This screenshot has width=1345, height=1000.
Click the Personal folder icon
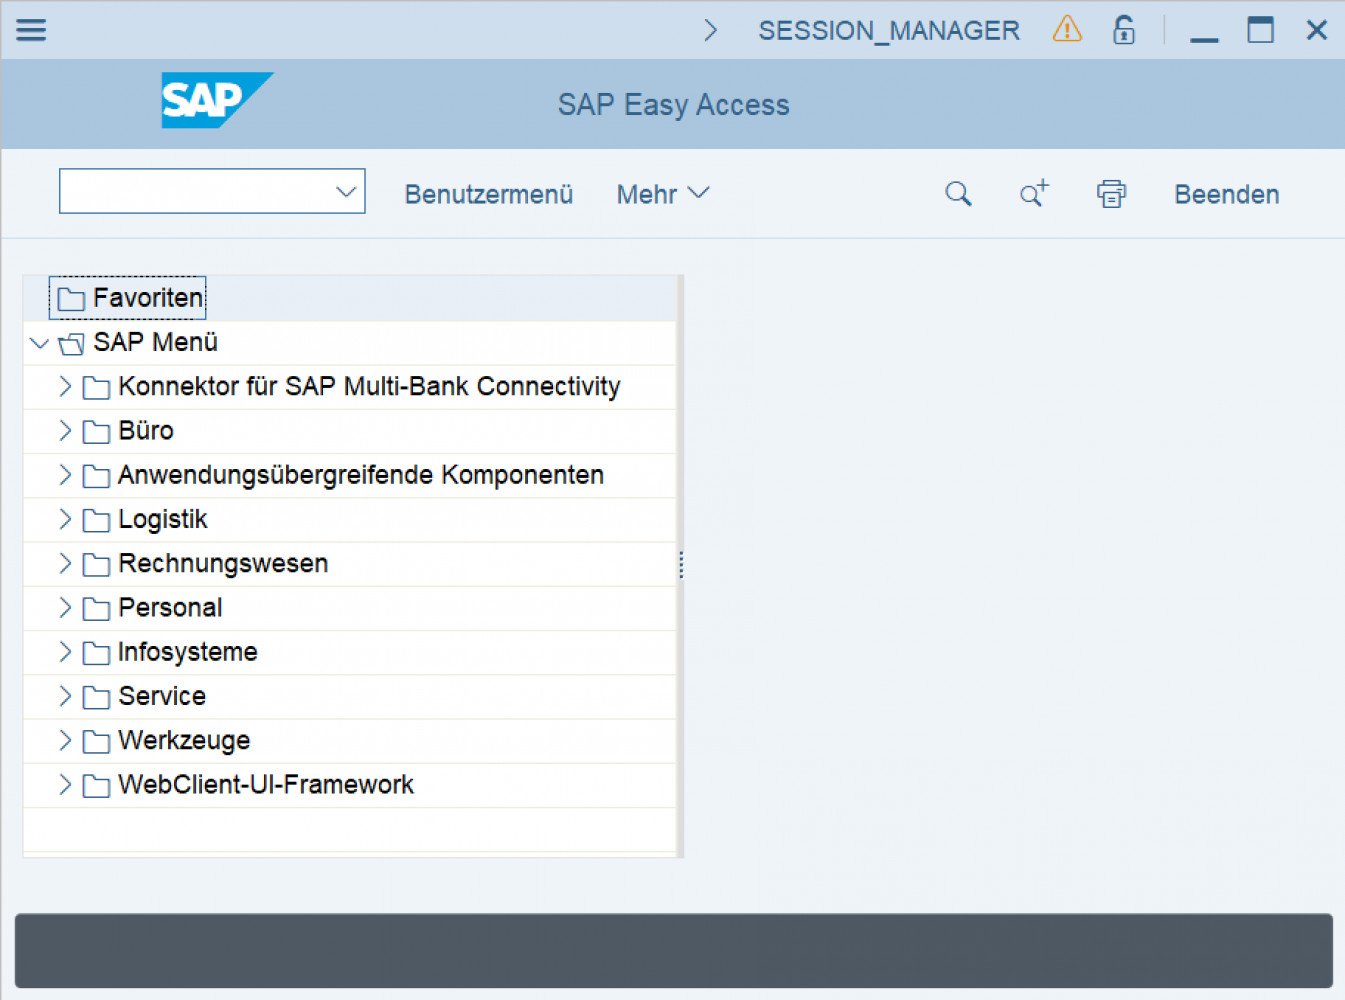coord(96,609)
